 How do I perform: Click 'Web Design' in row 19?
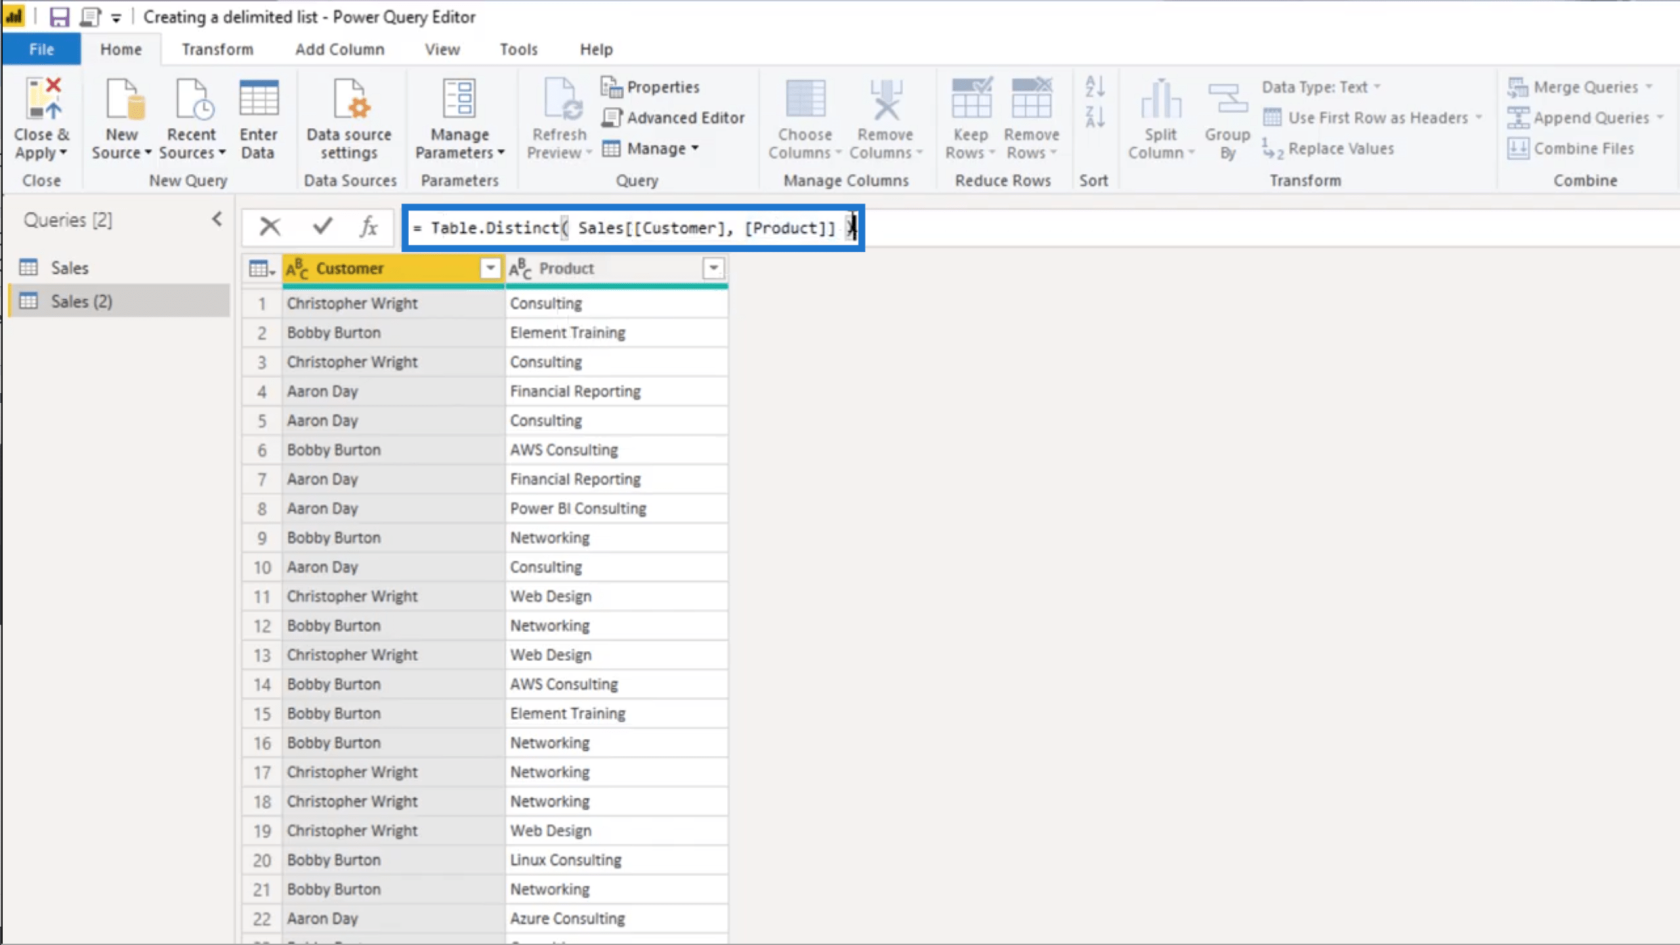(x=617, y=830)
